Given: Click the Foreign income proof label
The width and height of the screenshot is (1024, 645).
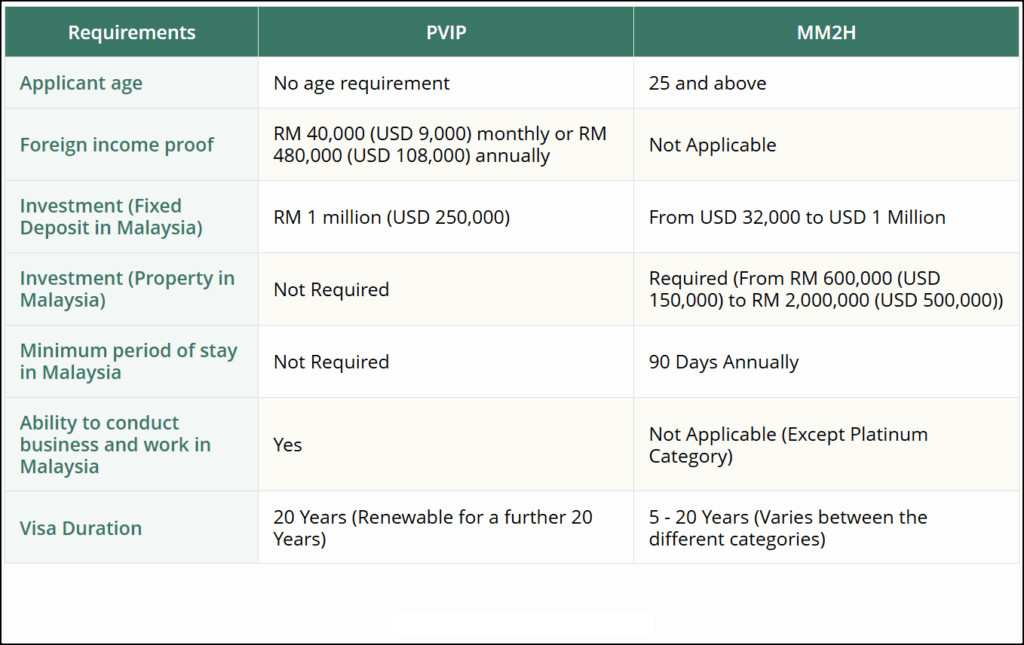Looking at the screenshot, I should tap(117, 144).
